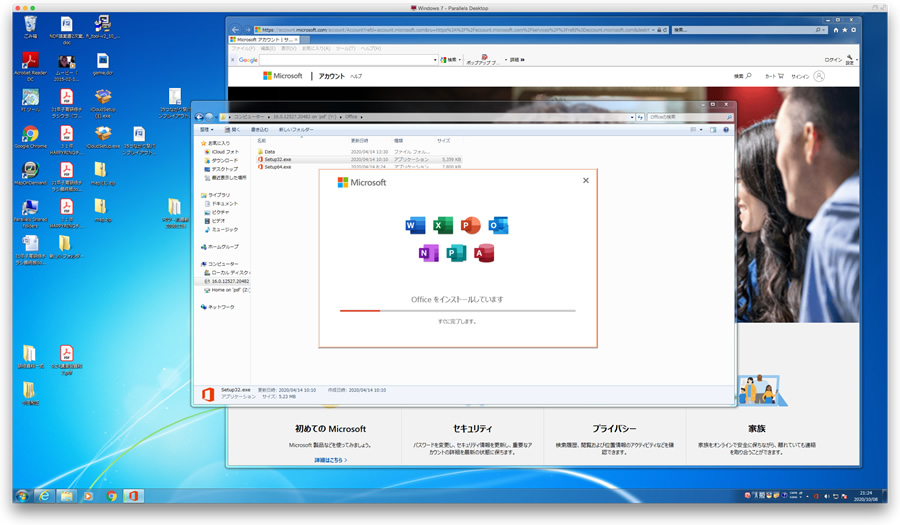Click the cart icon on Microsoft page
This screenshot has height=525, width=900.
[780, 76]
